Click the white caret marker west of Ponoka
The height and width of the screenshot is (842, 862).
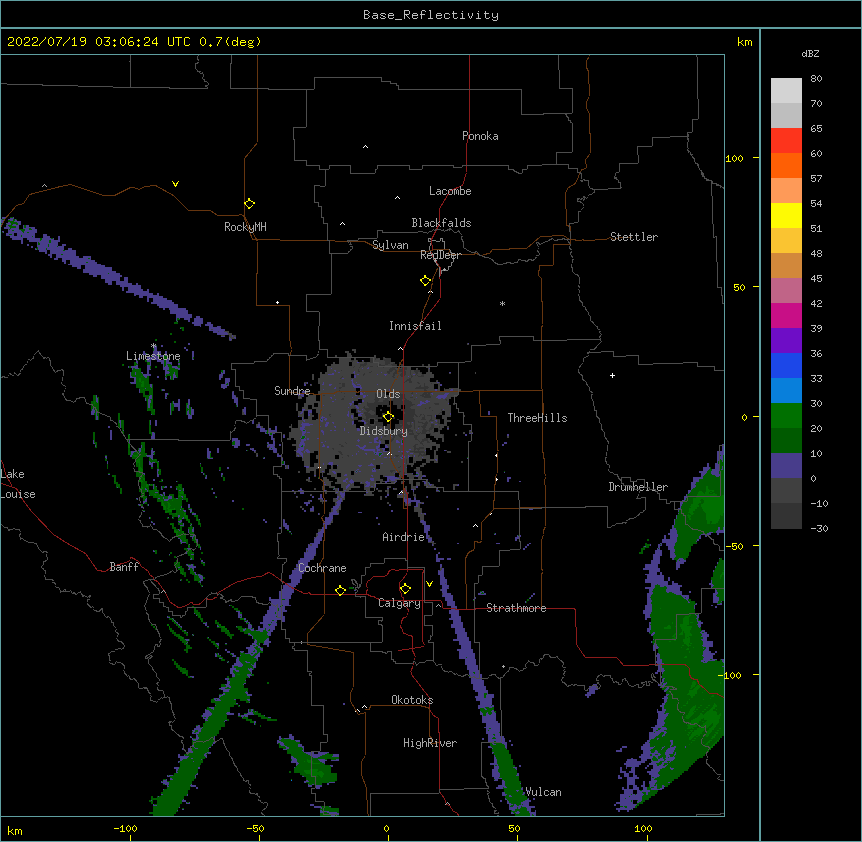[366, 147]
